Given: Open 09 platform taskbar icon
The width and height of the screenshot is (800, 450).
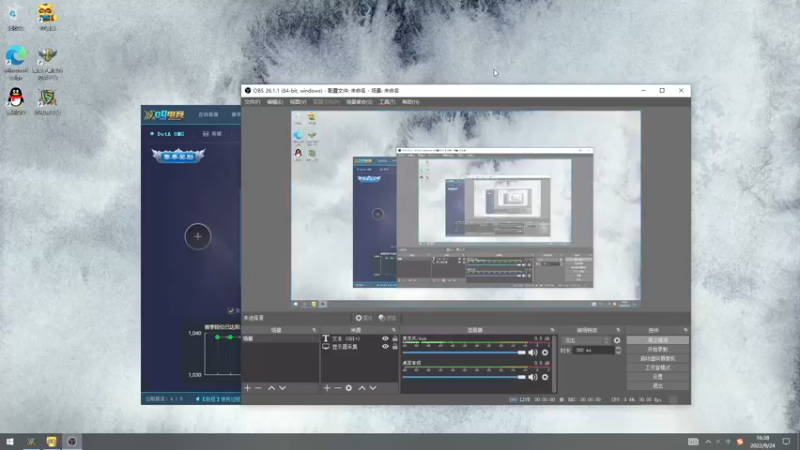Looking at the screenshot, I should (x=31, y=442).
